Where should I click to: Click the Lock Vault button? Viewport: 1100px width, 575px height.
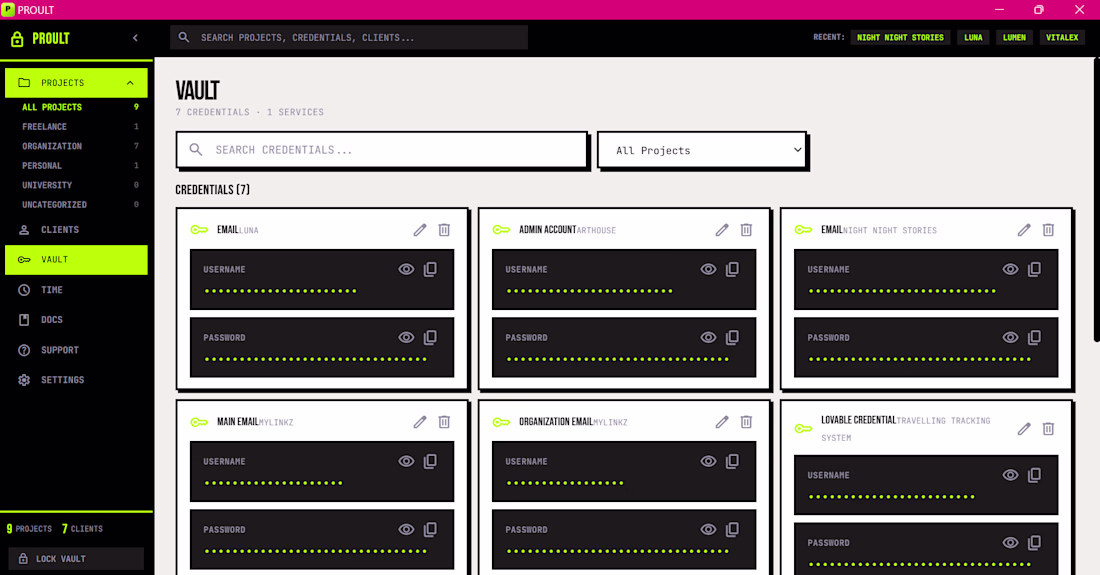[76, 559]
